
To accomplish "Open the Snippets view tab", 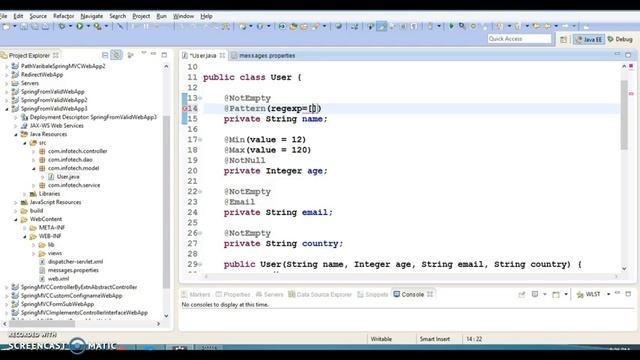I will [372, 294].
